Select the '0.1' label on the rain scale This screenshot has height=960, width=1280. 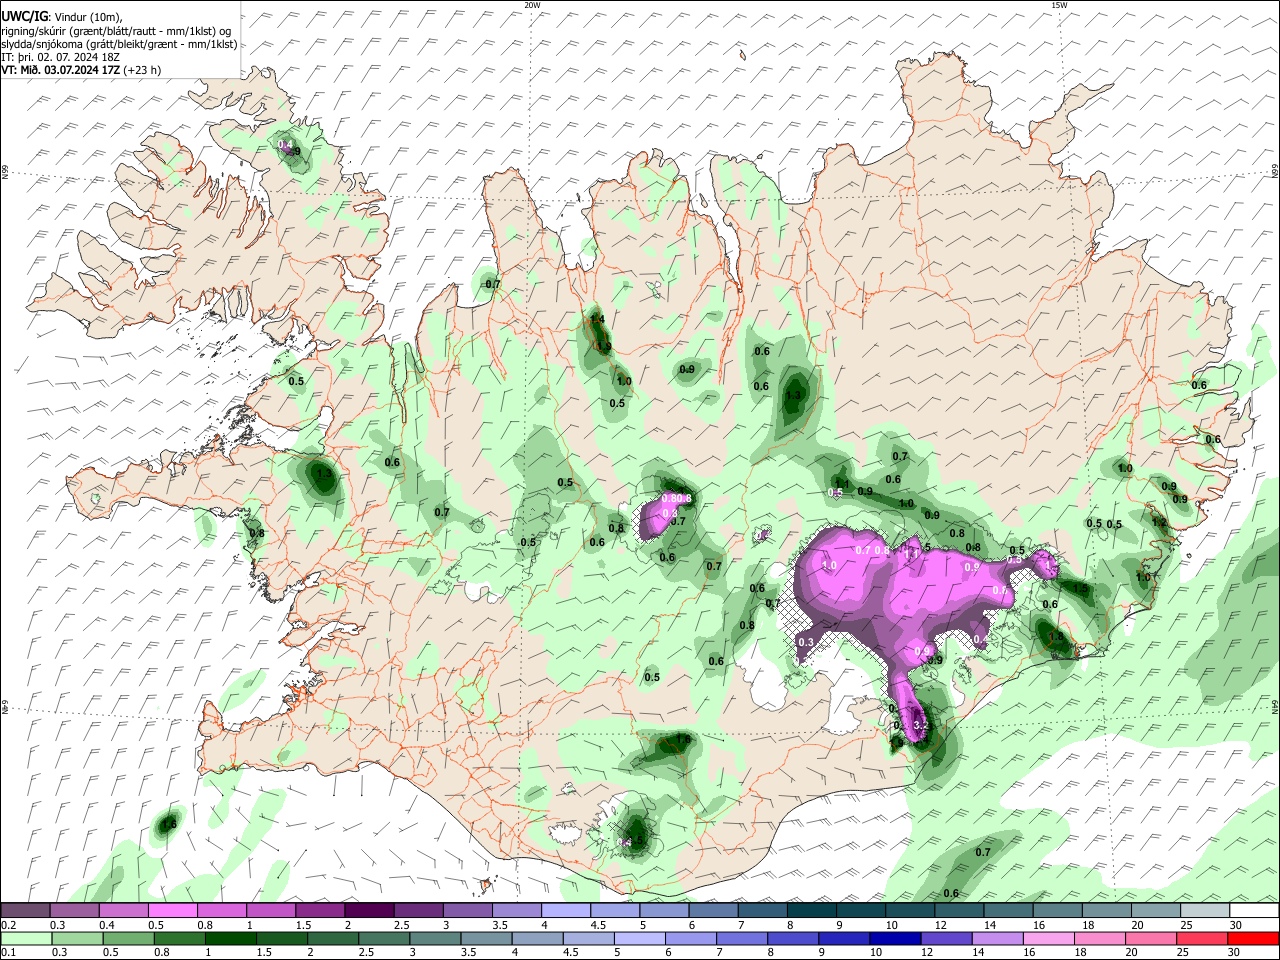[8, 953]
